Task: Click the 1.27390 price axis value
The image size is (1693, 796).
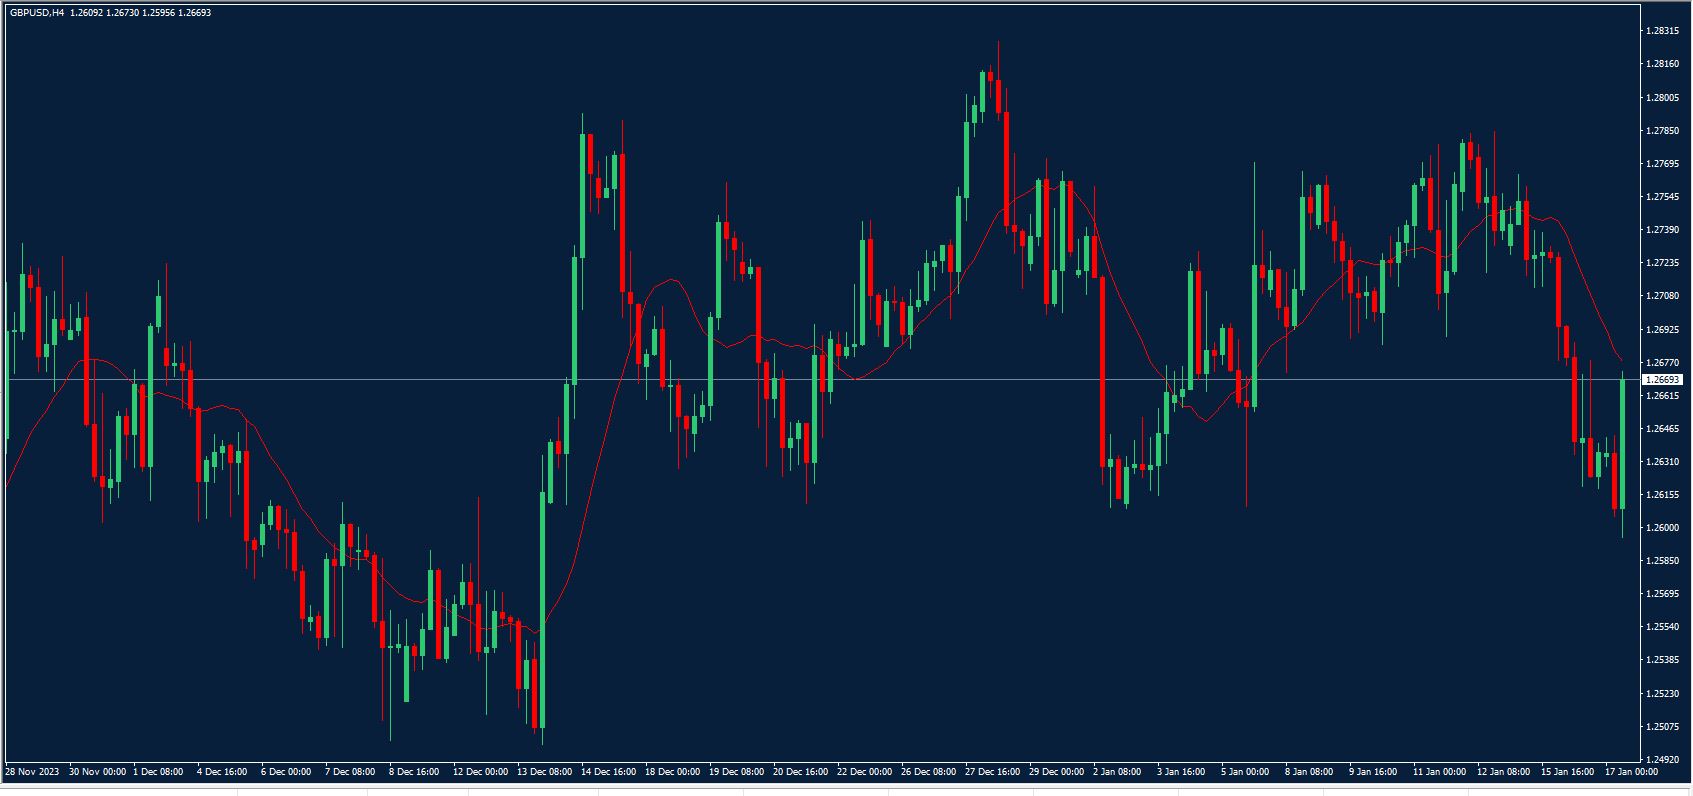Action: coord(1662,230)
